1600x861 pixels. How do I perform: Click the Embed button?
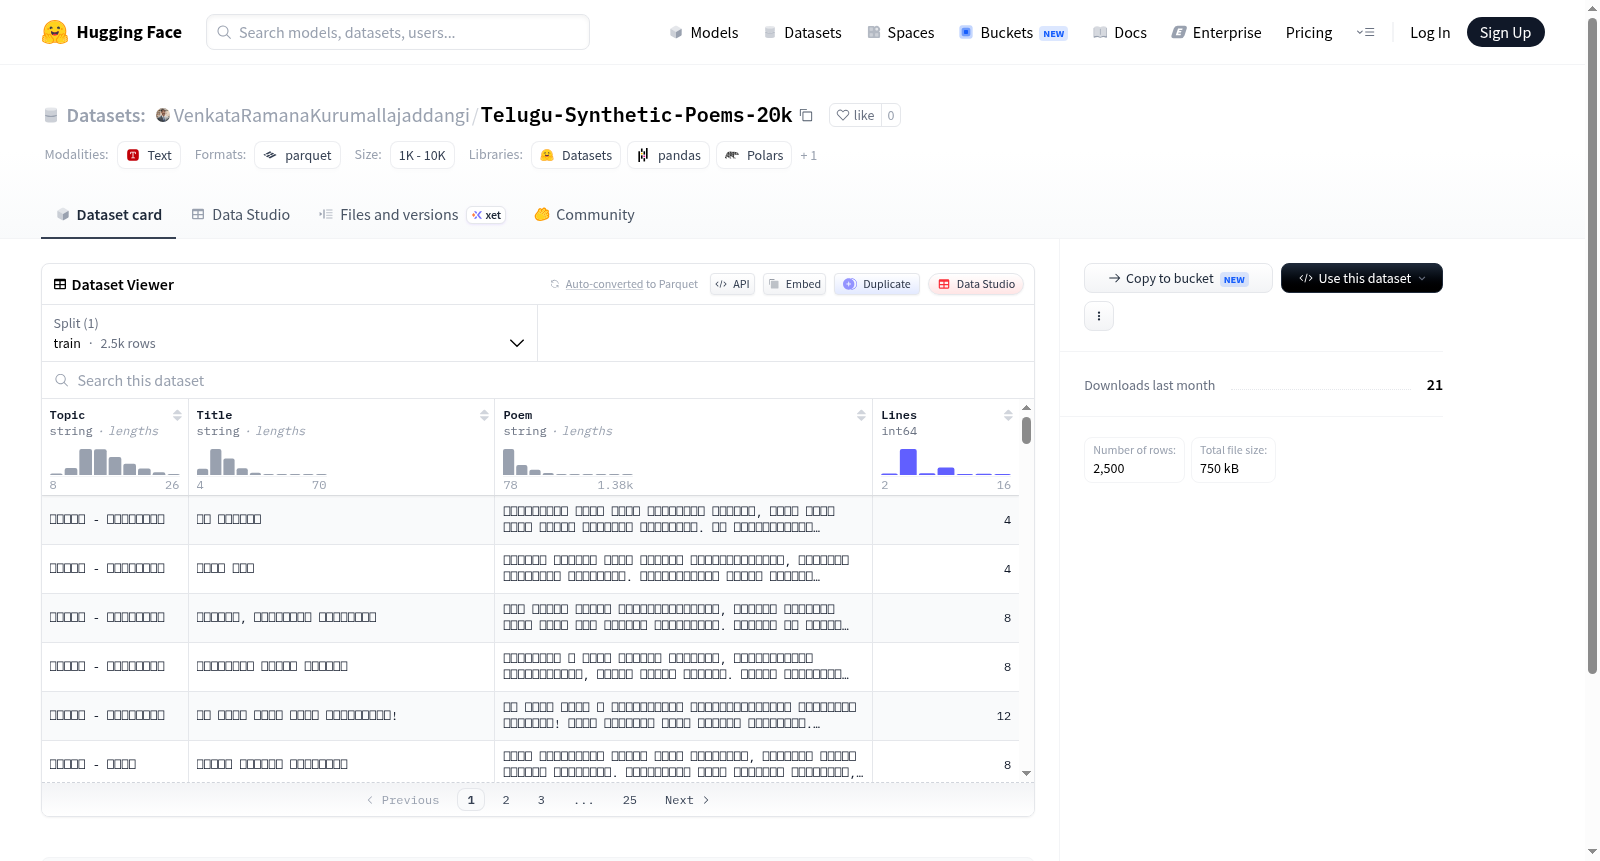pos(794,284)
